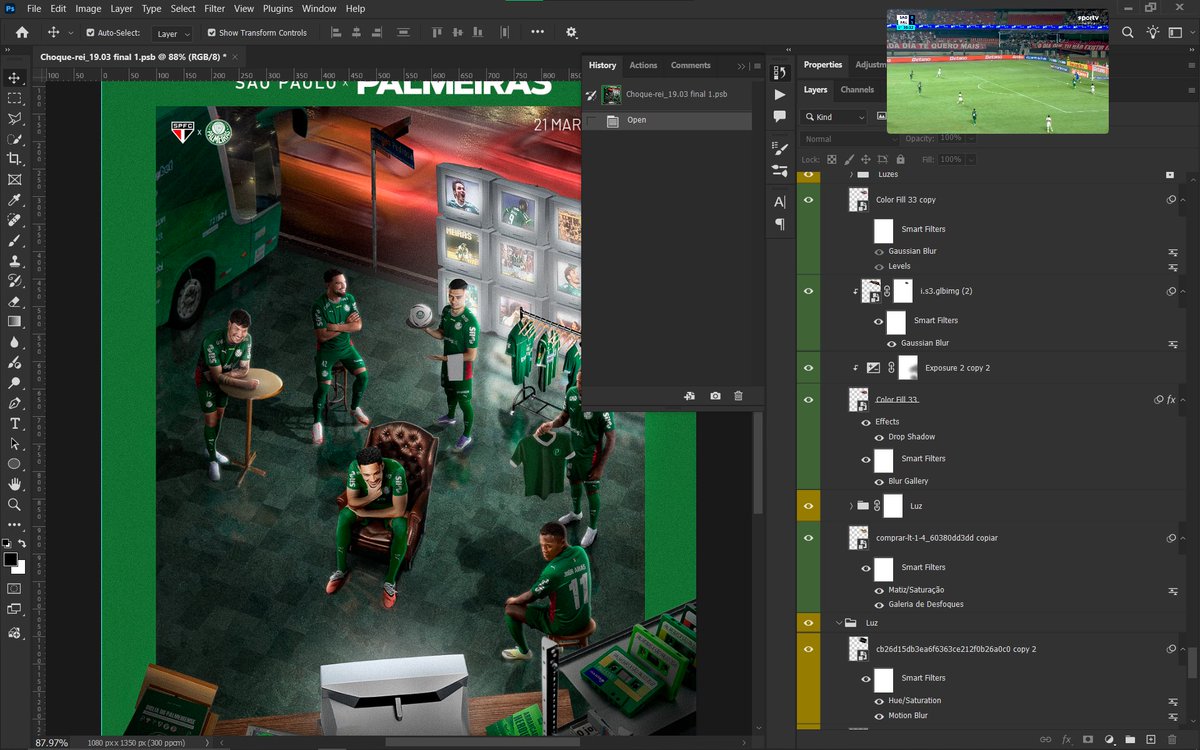Create a new layer icon
The image size is (1200, 750).
click(1151, 740)
